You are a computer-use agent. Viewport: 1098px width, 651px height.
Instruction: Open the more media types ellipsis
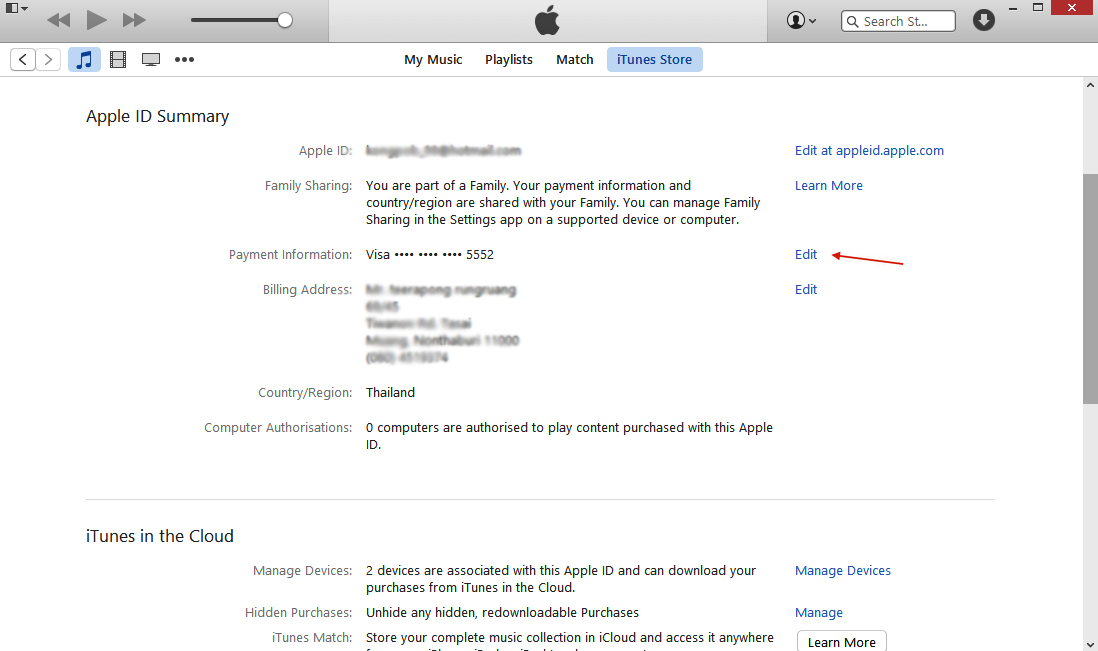184,60
